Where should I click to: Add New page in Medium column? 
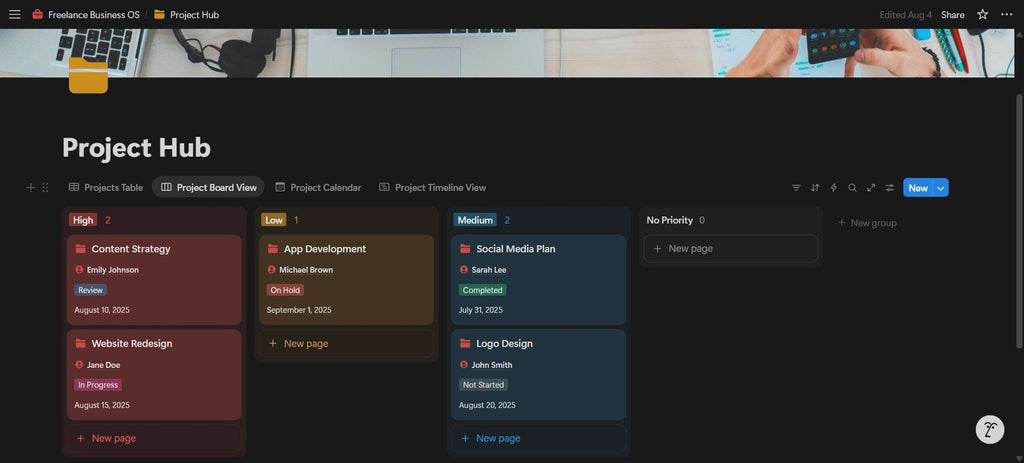pos(539,438)
